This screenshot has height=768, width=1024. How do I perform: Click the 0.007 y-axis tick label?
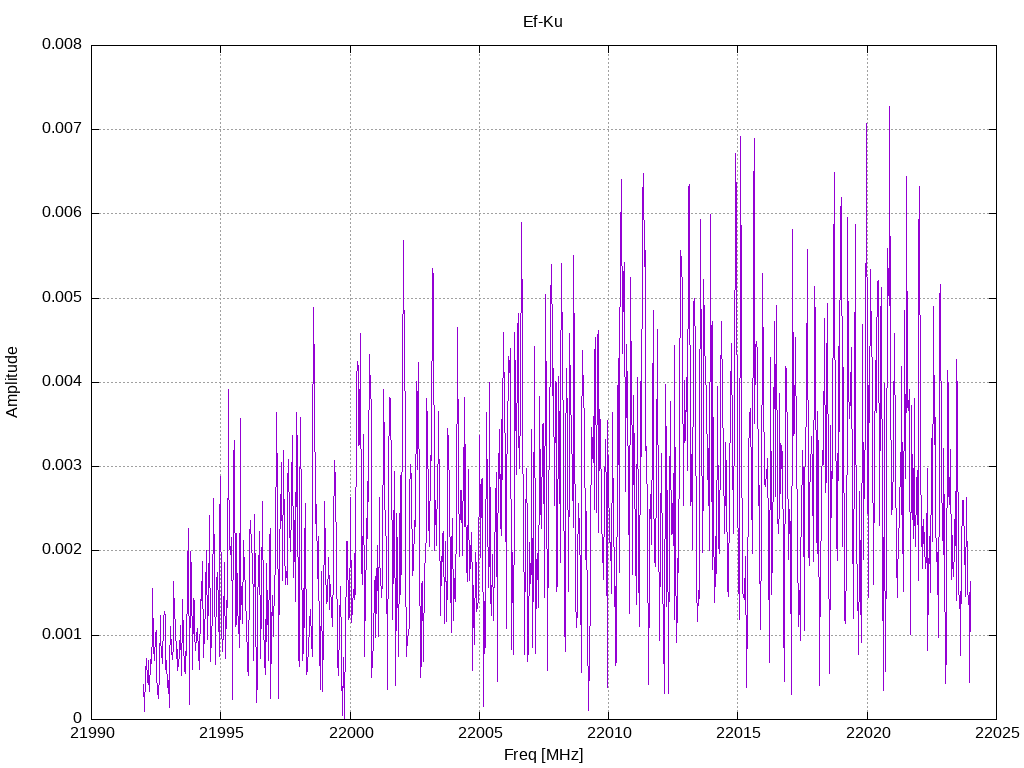[62, 129]
